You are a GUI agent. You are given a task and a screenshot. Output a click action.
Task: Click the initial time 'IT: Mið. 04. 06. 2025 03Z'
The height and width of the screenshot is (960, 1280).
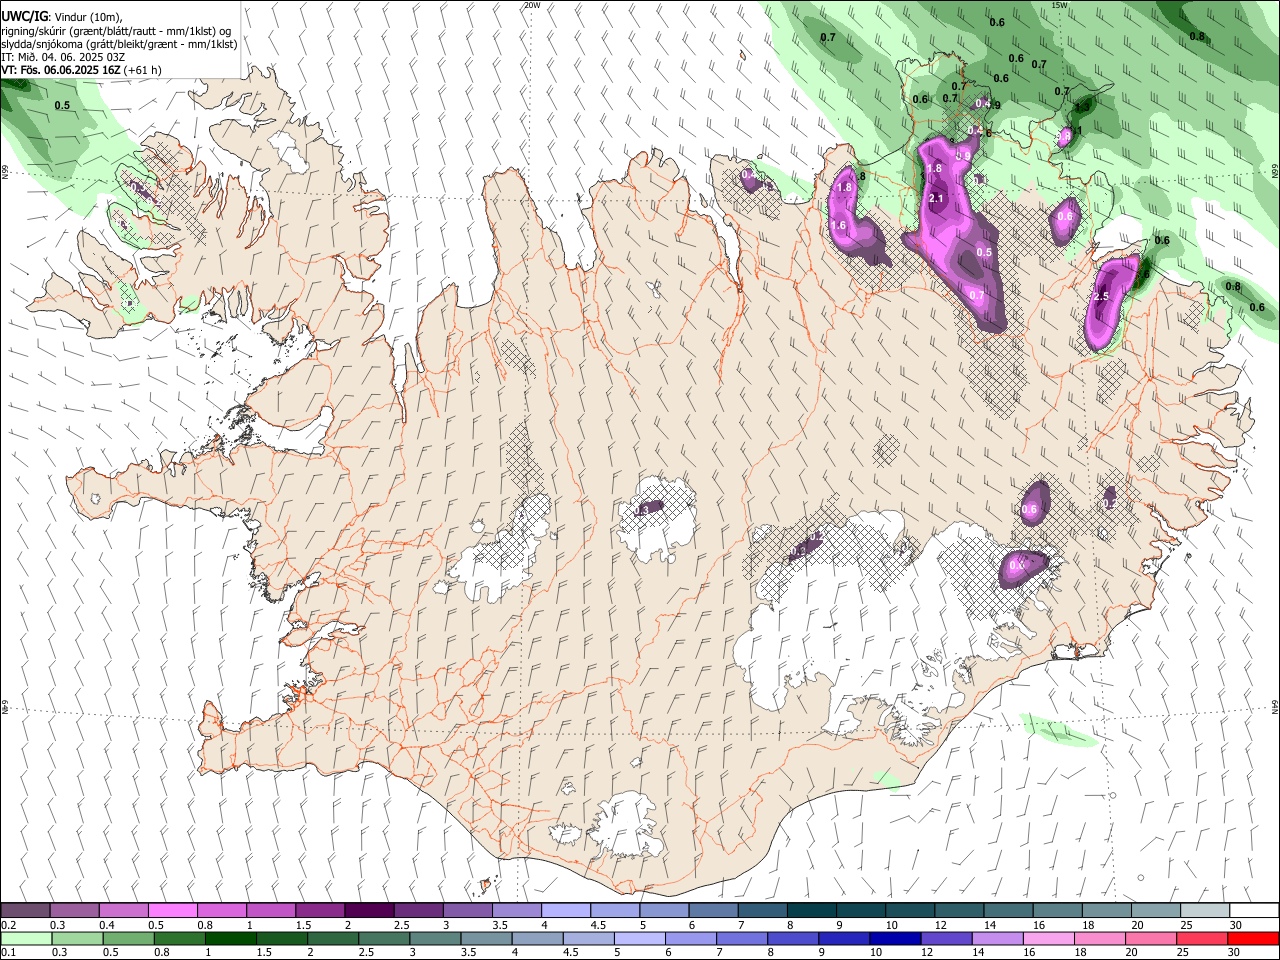click(63, 57)
